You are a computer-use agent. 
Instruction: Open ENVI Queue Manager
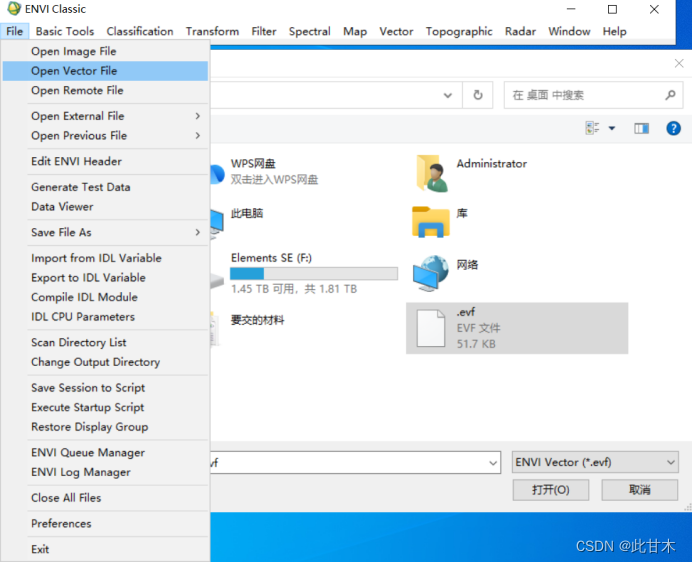point(105,452)
